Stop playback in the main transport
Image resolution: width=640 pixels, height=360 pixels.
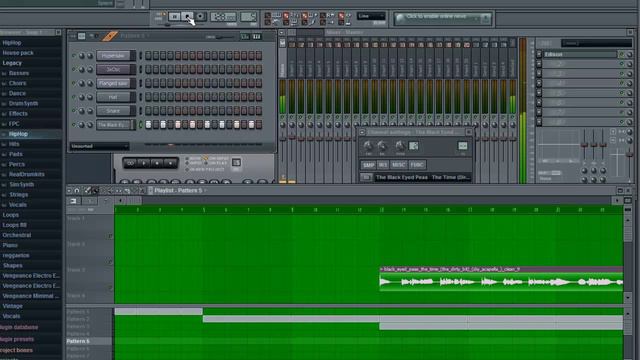pos(187,16)
